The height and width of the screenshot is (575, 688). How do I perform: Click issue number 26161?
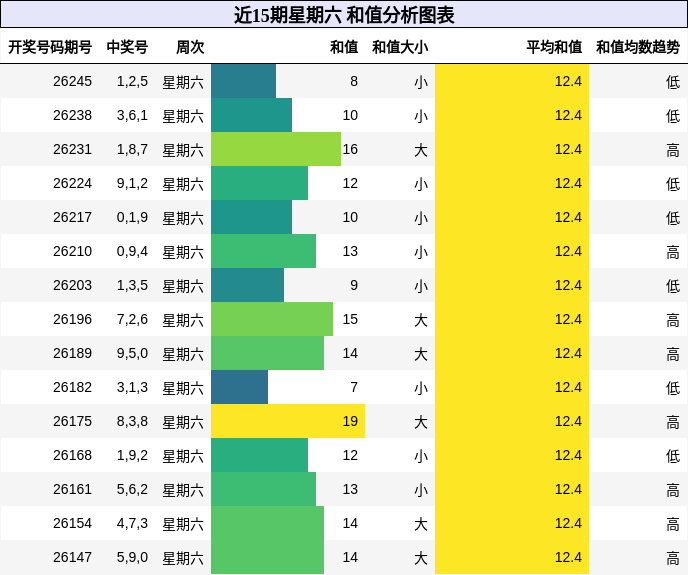[x=72, y=489]
